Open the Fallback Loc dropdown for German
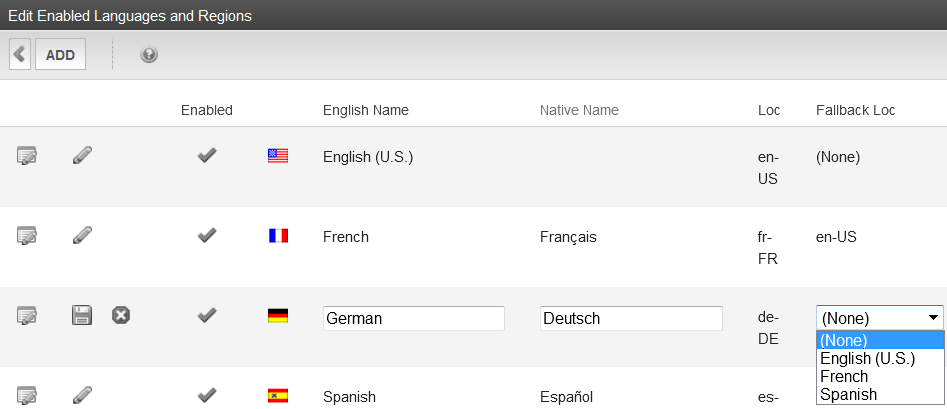 click(880, 318)
